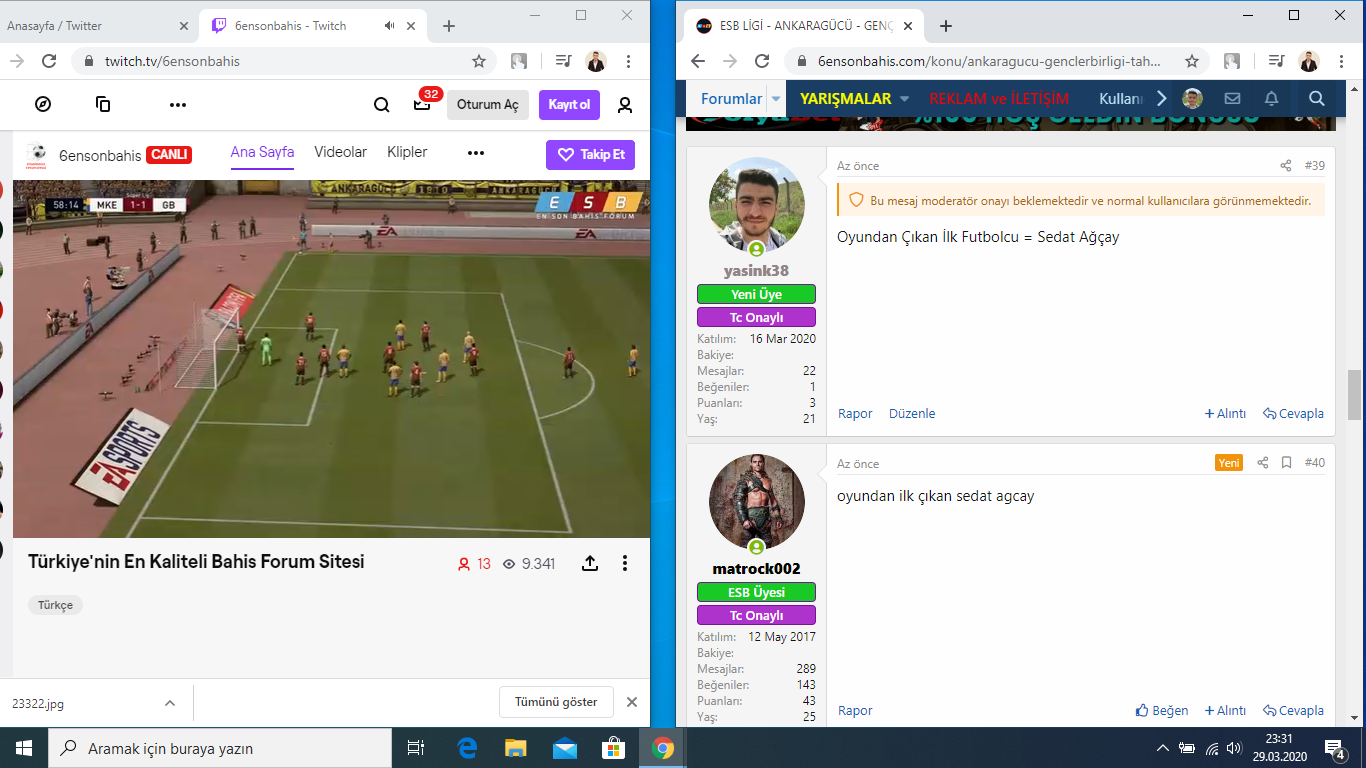Reload the 6ensonbahis forum page
This screenshot has width=1366, height=768.
762,61
